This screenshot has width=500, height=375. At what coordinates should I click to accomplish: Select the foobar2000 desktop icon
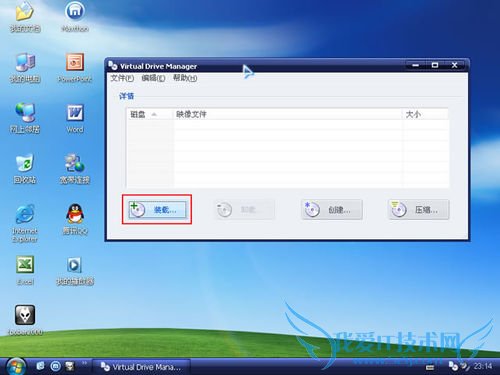[x=25, y=320]
